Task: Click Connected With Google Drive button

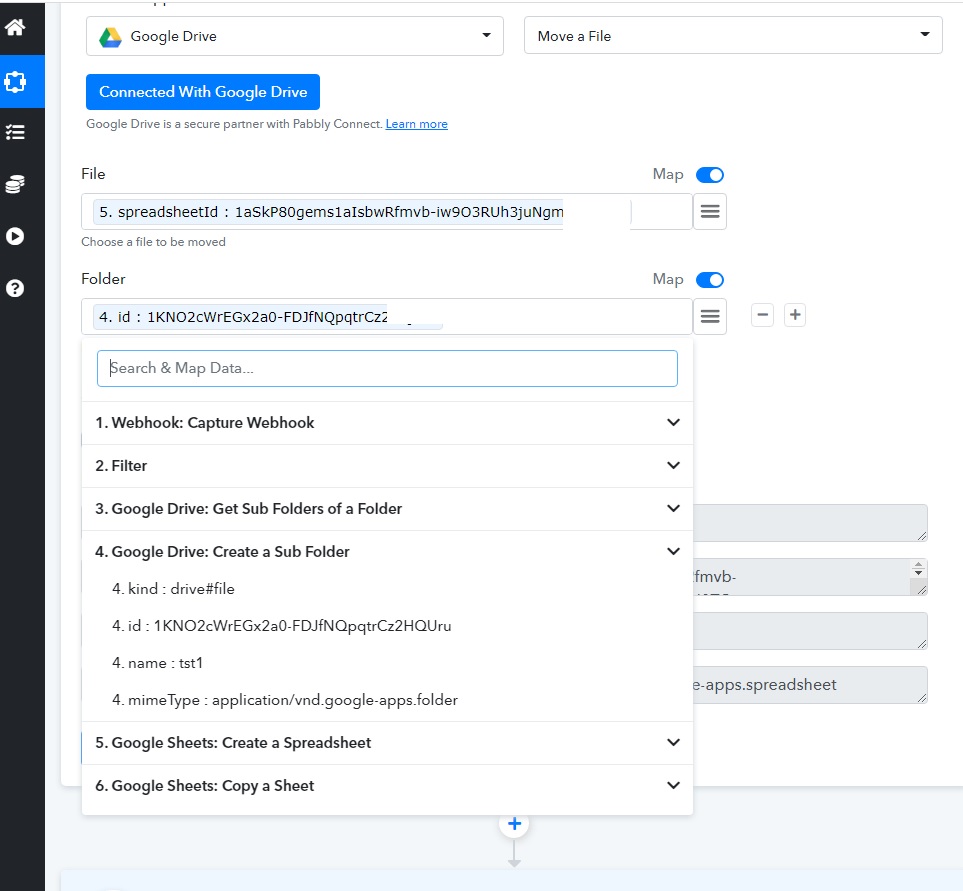Action: (x=203, y=92)
